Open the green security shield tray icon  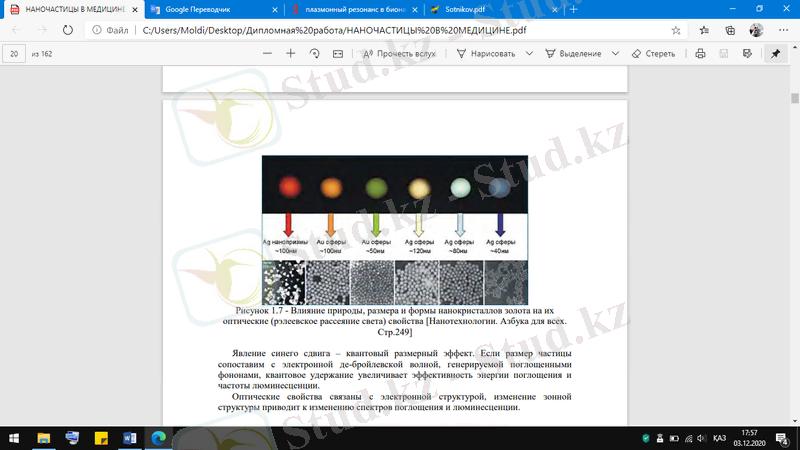[x=645, y=438]
